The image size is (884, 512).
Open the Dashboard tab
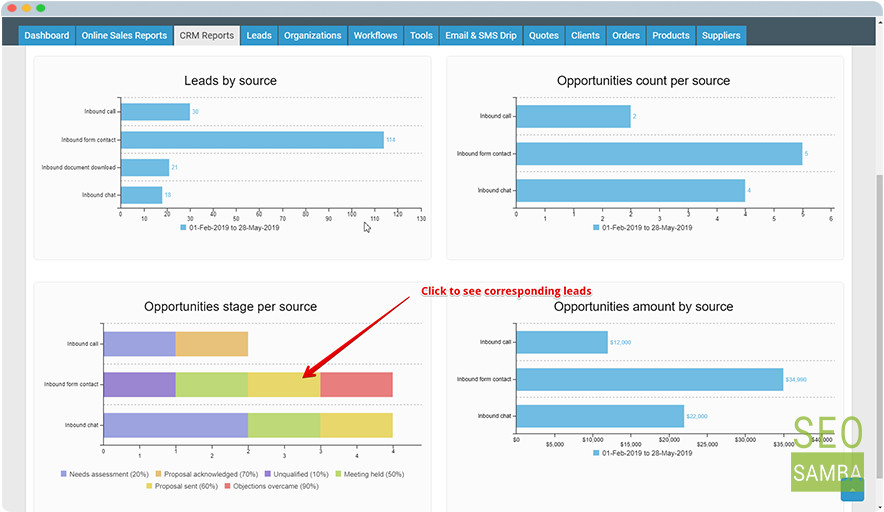(x=46, y=36)
